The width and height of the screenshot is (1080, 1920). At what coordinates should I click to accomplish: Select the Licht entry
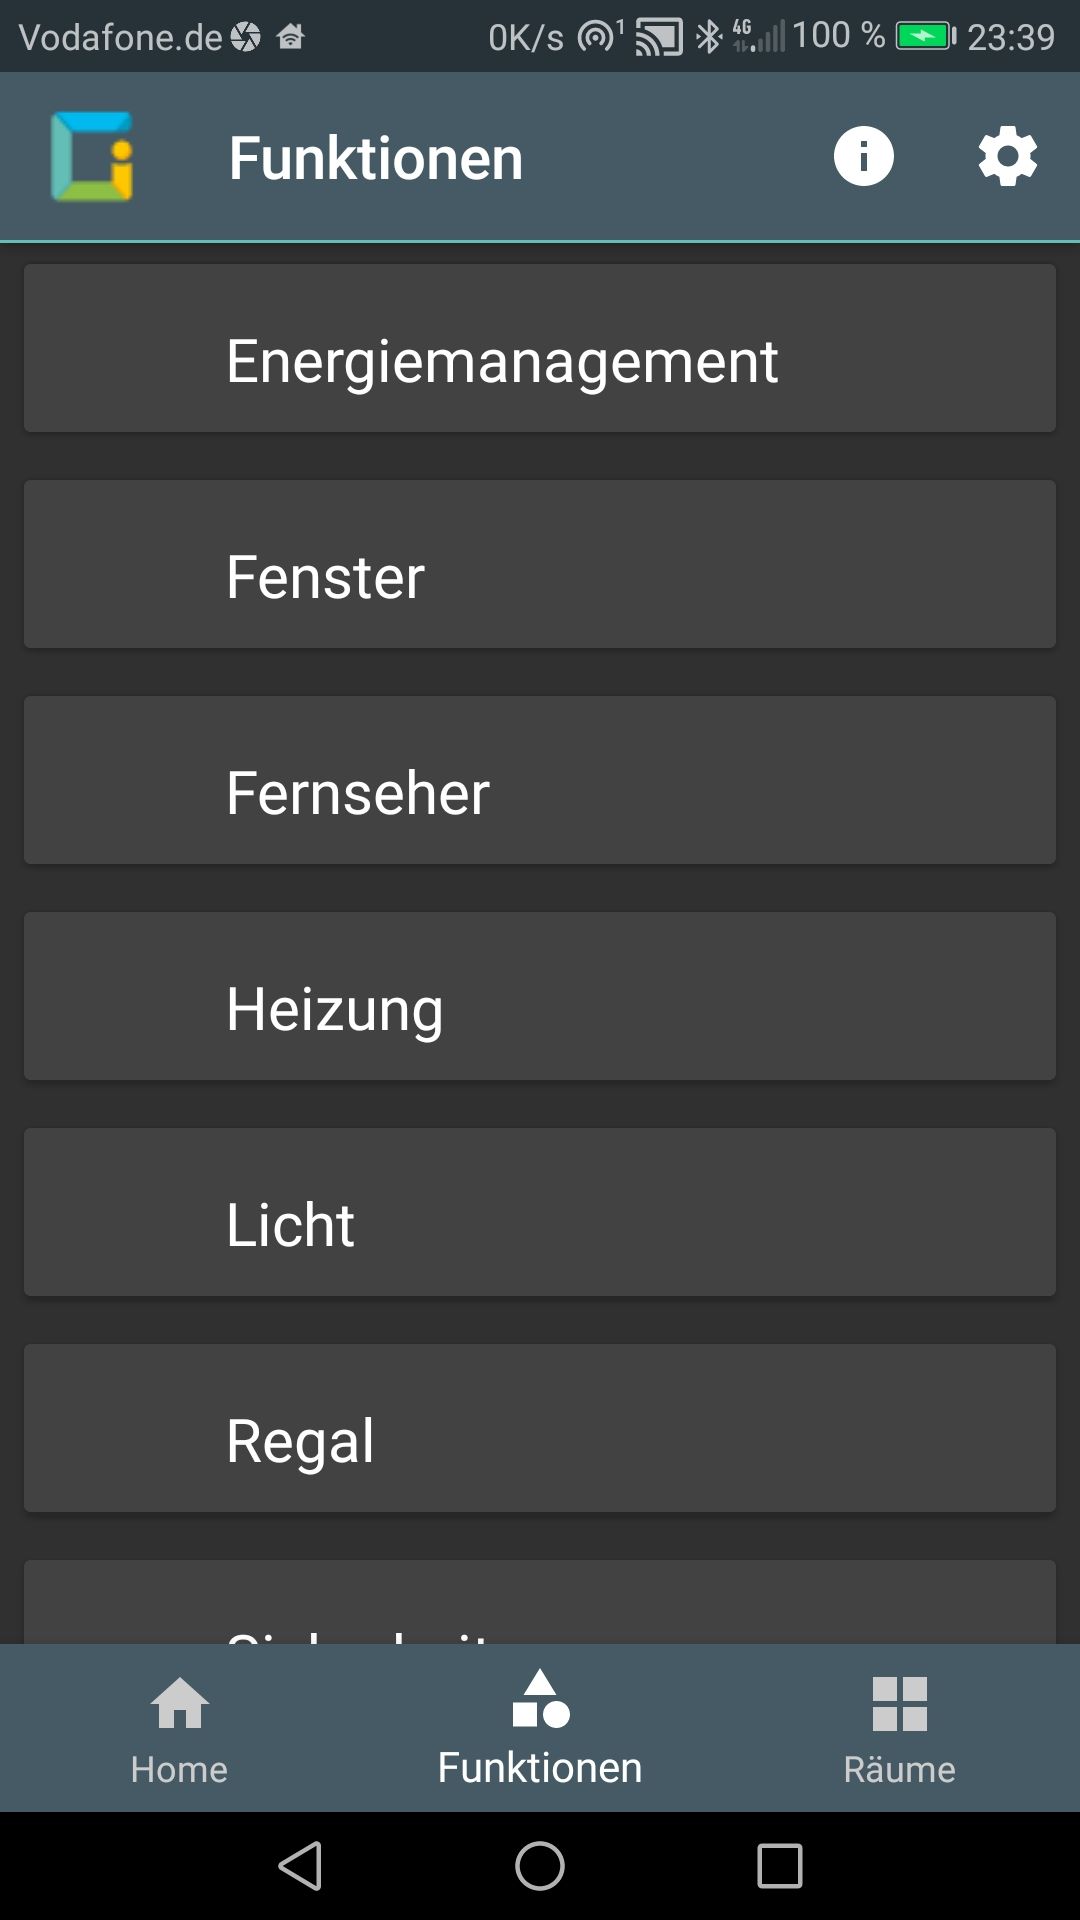540,1212
